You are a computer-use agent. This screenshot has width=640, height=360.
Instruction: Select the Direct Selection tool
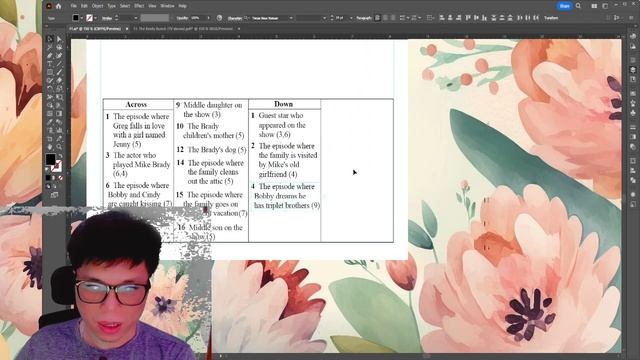coord(59,39)
